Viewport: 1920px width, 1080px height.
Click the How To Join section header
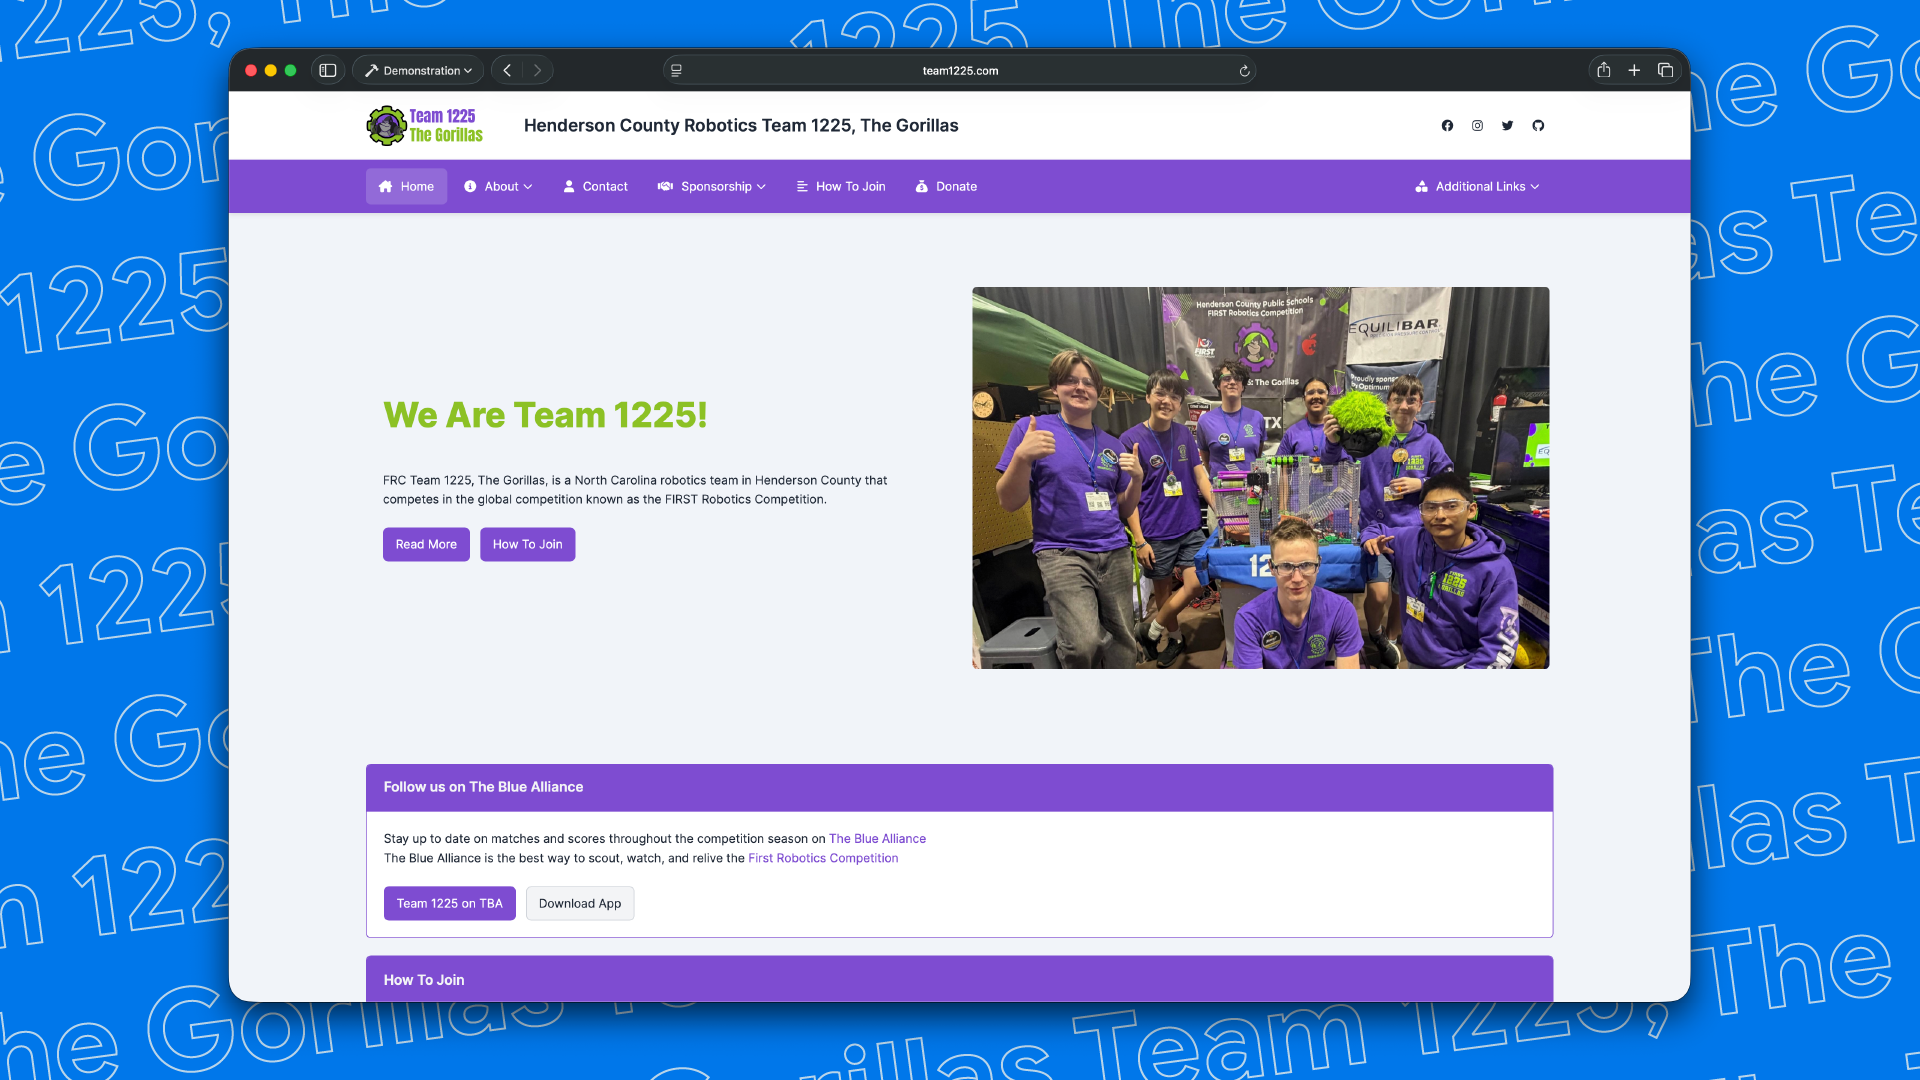[x=959, y=979]
